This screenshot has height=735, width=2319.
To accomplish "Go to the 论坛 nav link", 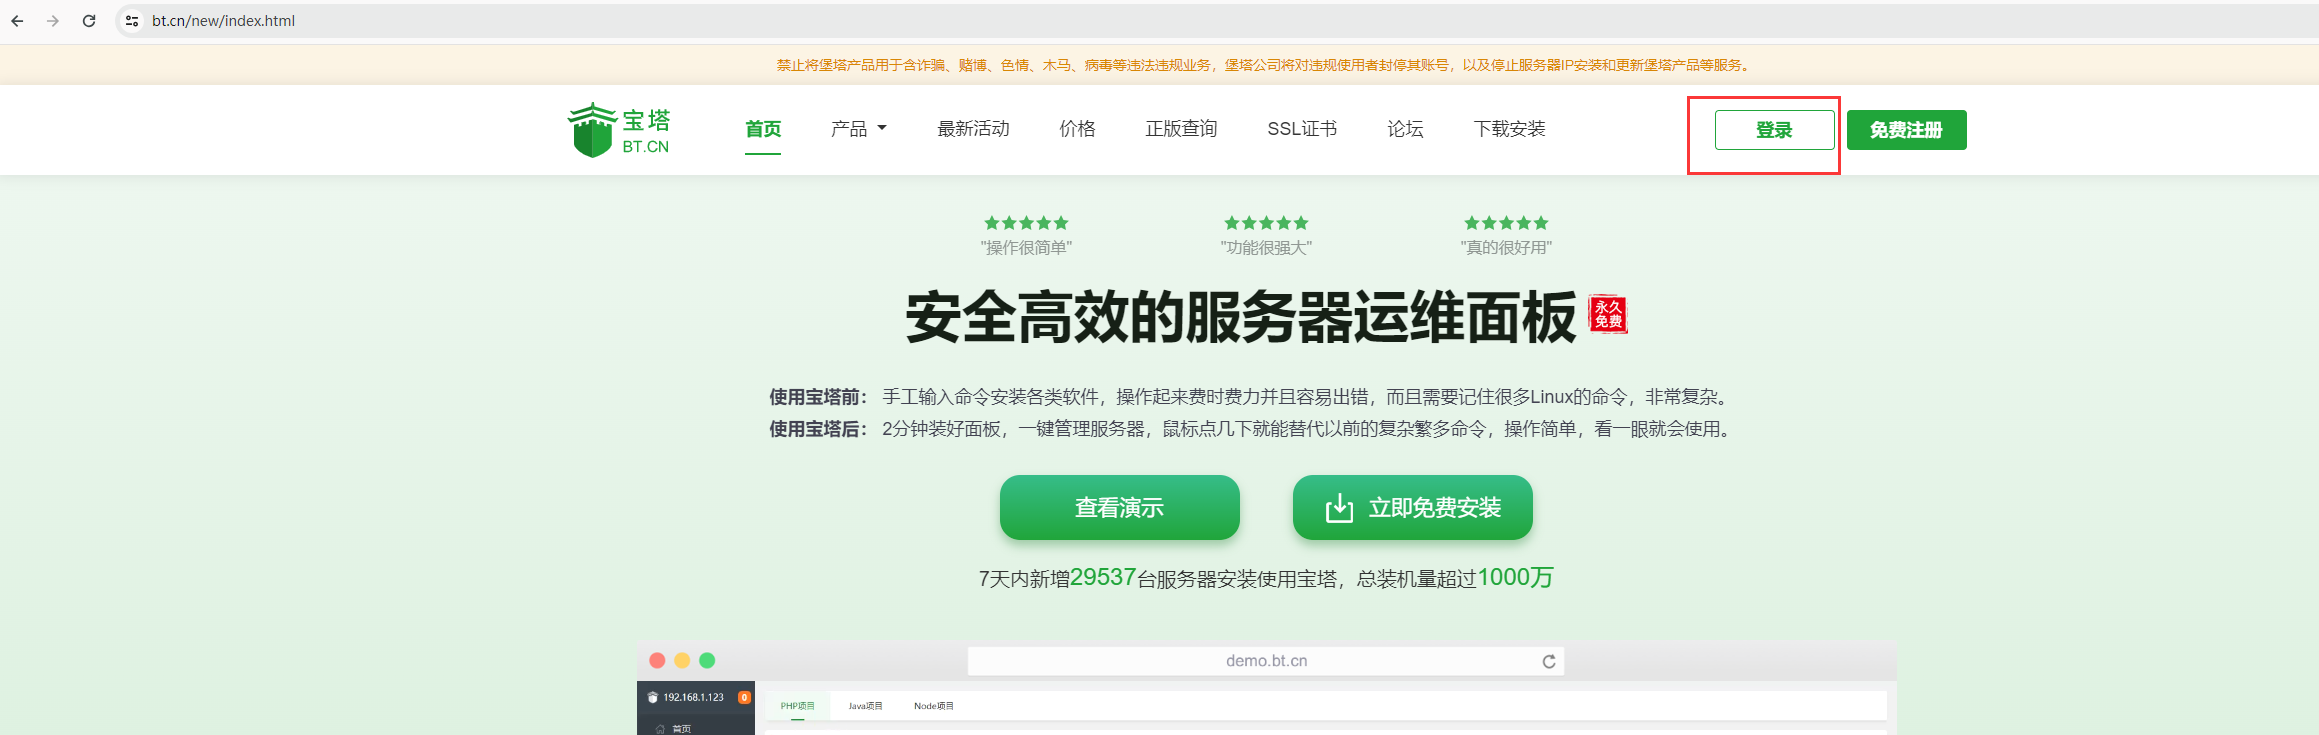I will tap(1405, 129).
